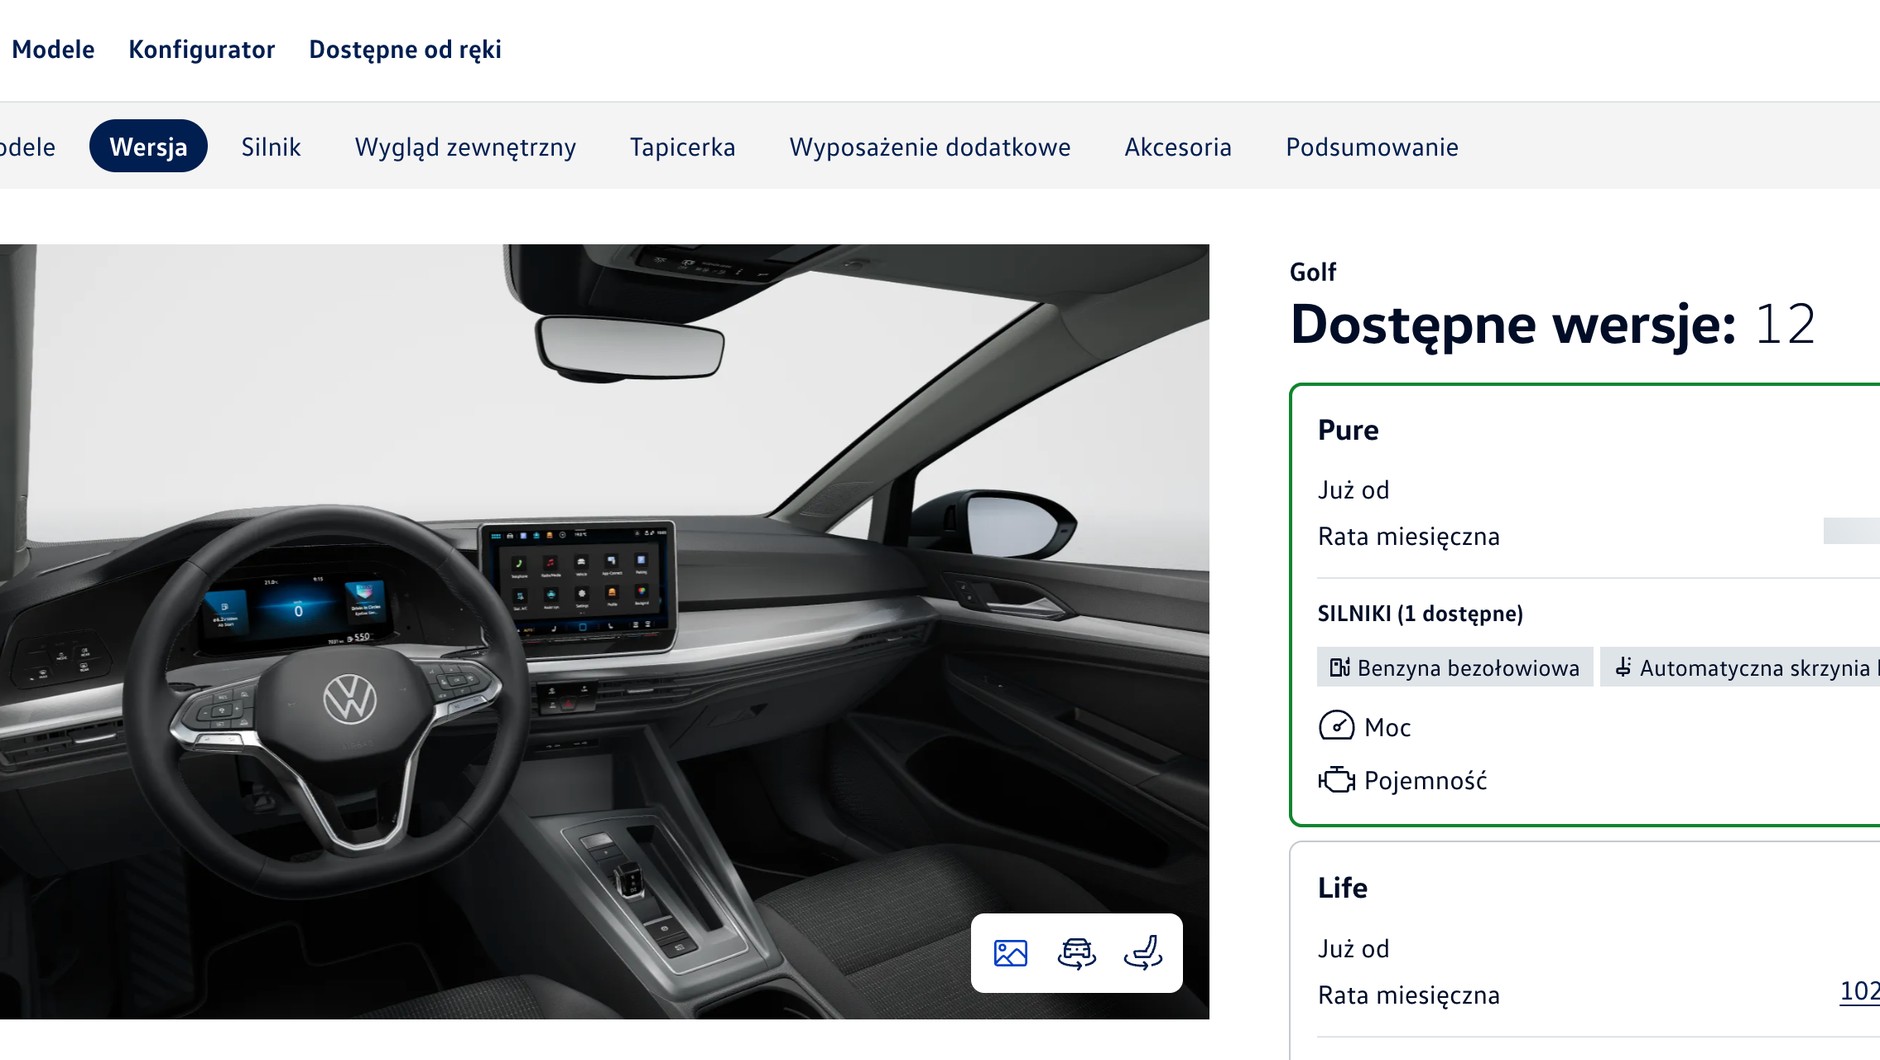
Task: Go to the Tapicerka step
Action: click(682, 147)
